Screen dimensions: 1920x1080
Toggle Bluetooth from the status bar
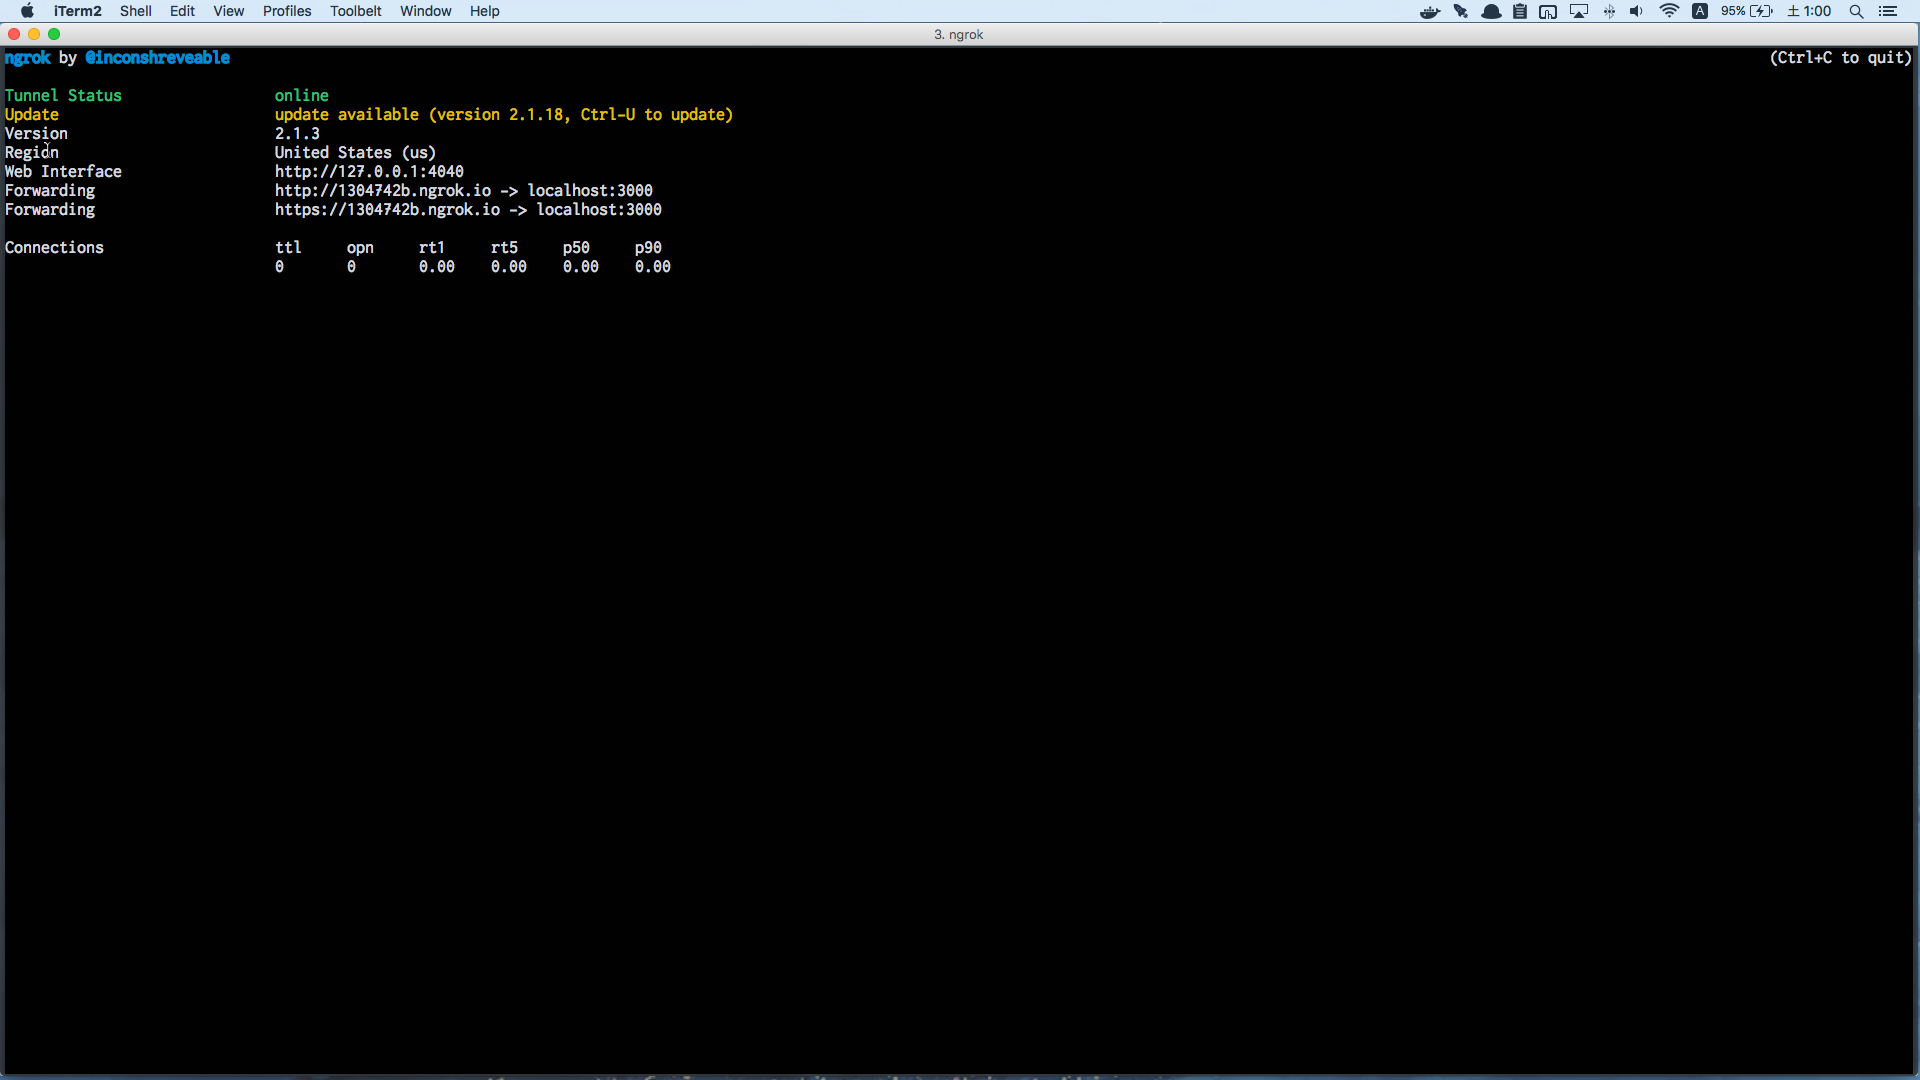(1608, 11)
